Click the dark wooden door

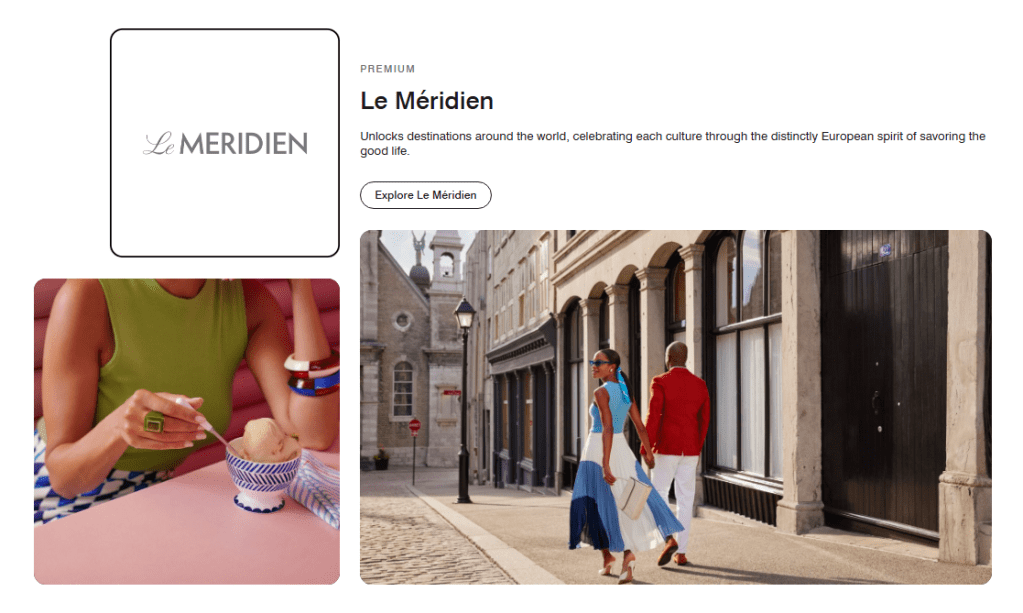click(883, 385)
